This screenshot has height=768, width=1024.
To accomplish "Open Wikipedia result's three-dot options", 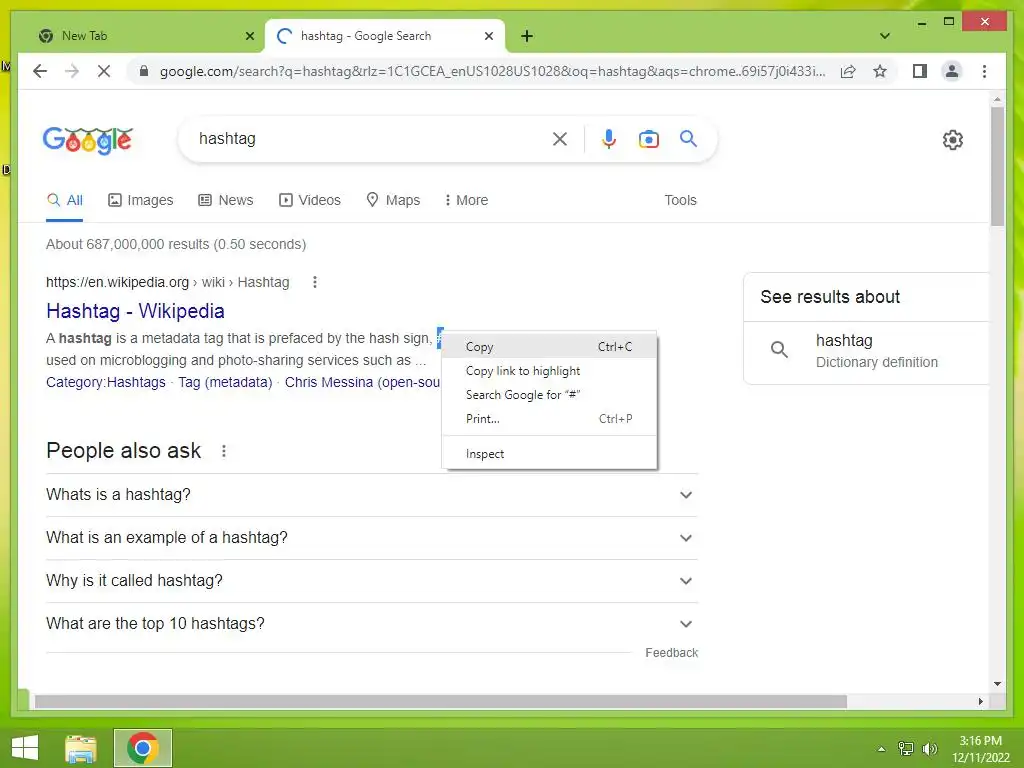I will coord(315,282).
